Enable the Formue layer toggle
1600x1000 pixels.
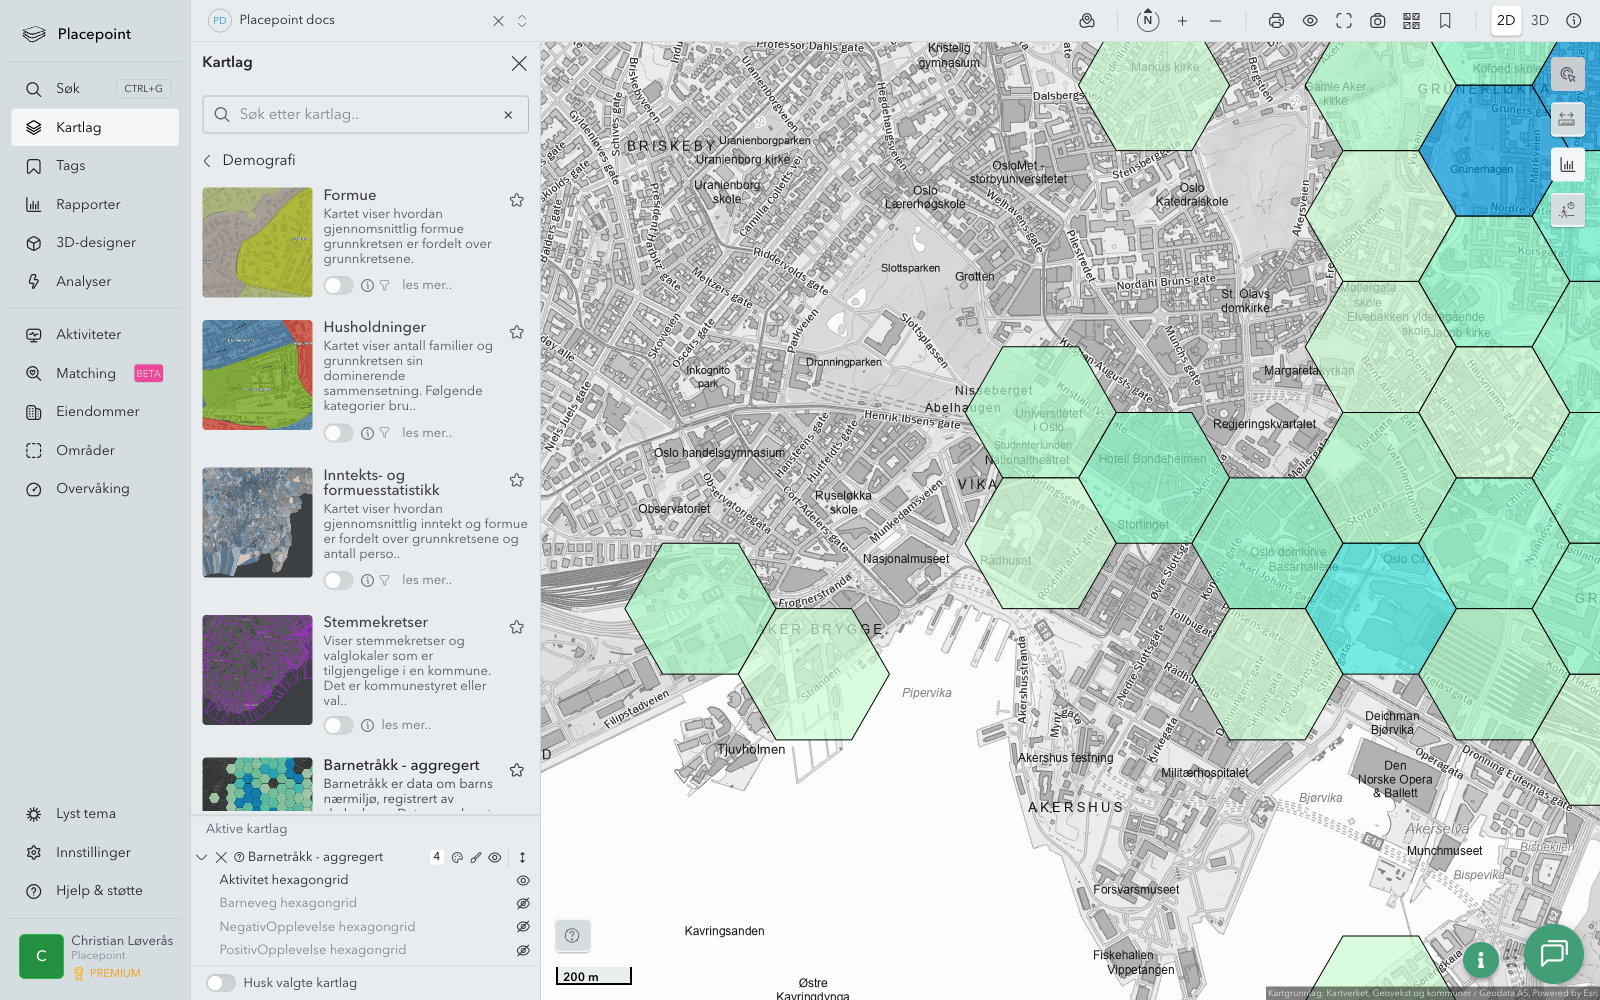pyautogui.click(x=338, y=285)
